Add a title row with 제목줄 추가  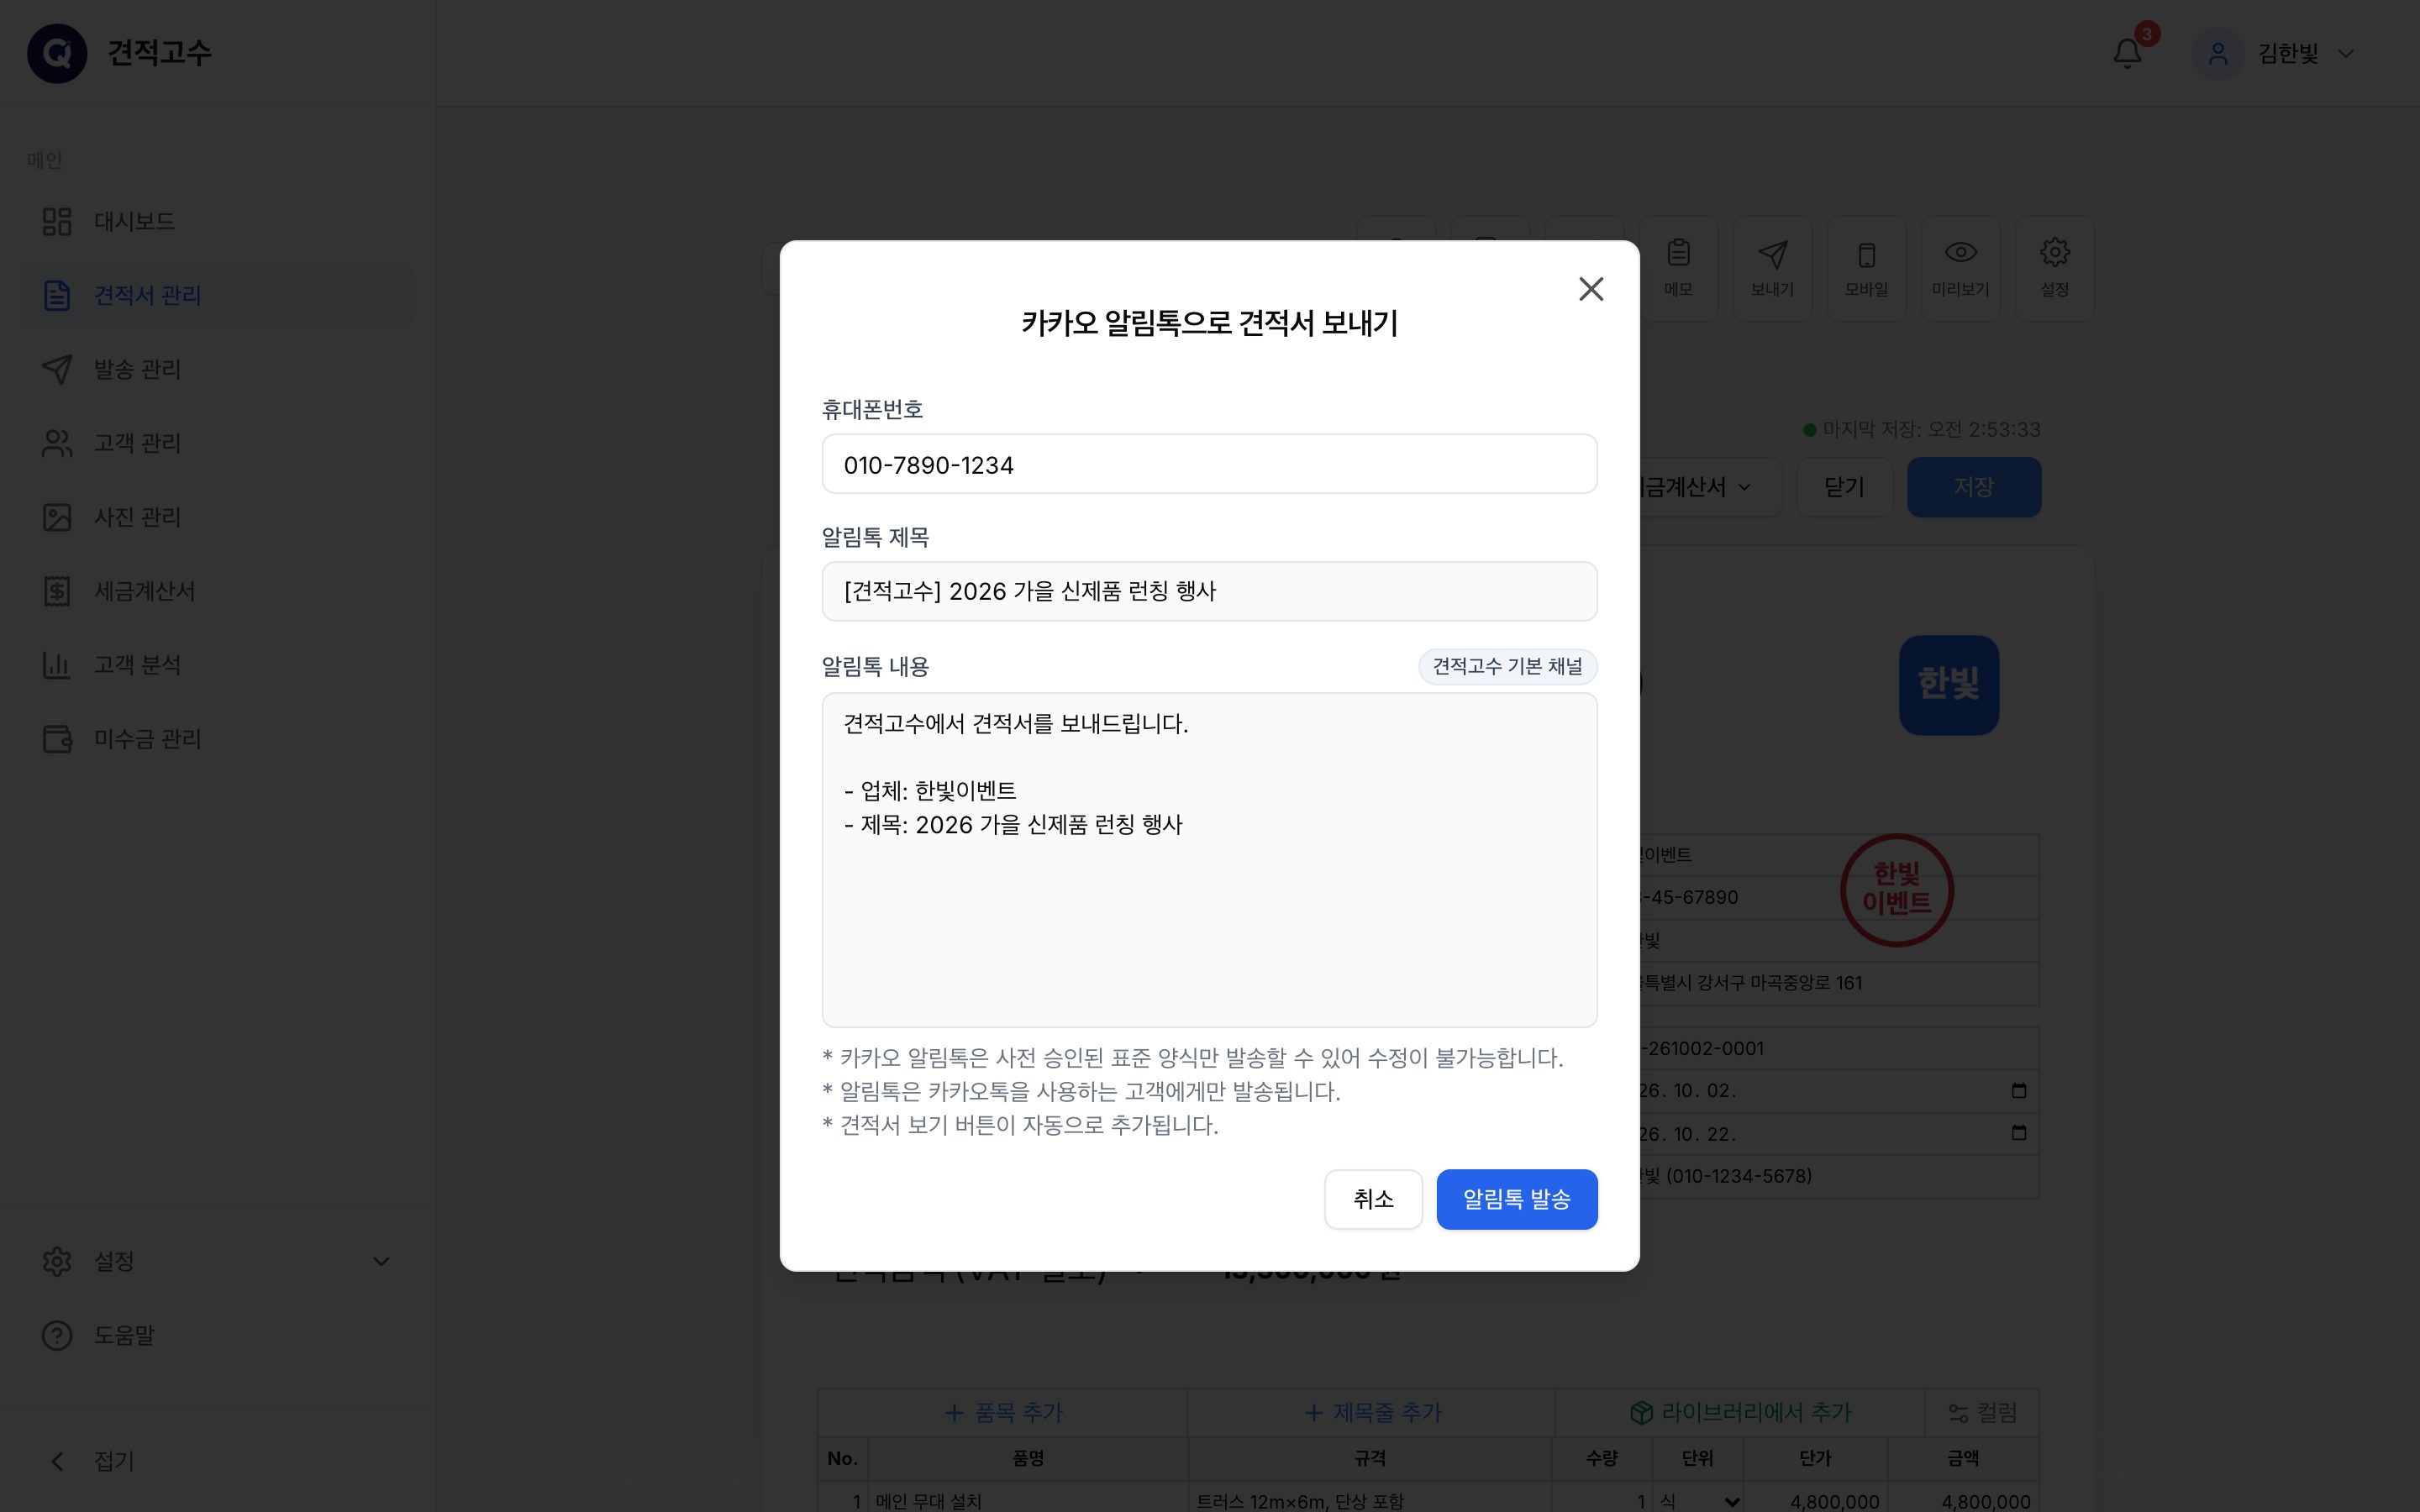click(x=1371, y=1412)
